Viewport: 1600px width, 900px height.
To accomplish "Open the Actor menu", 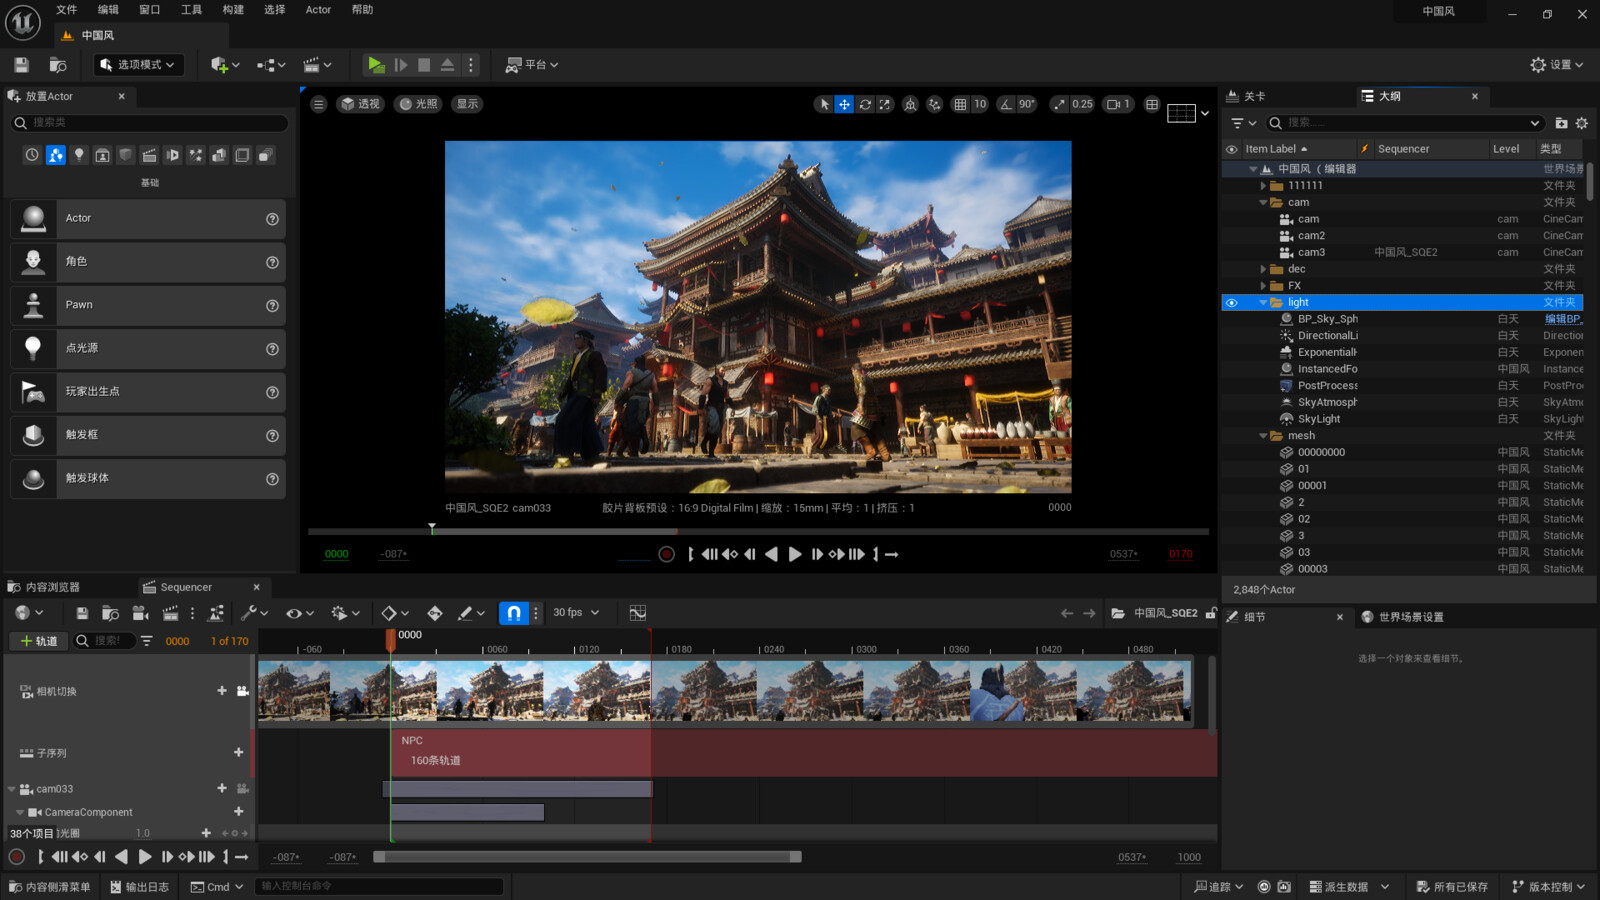I will [318, 10].
